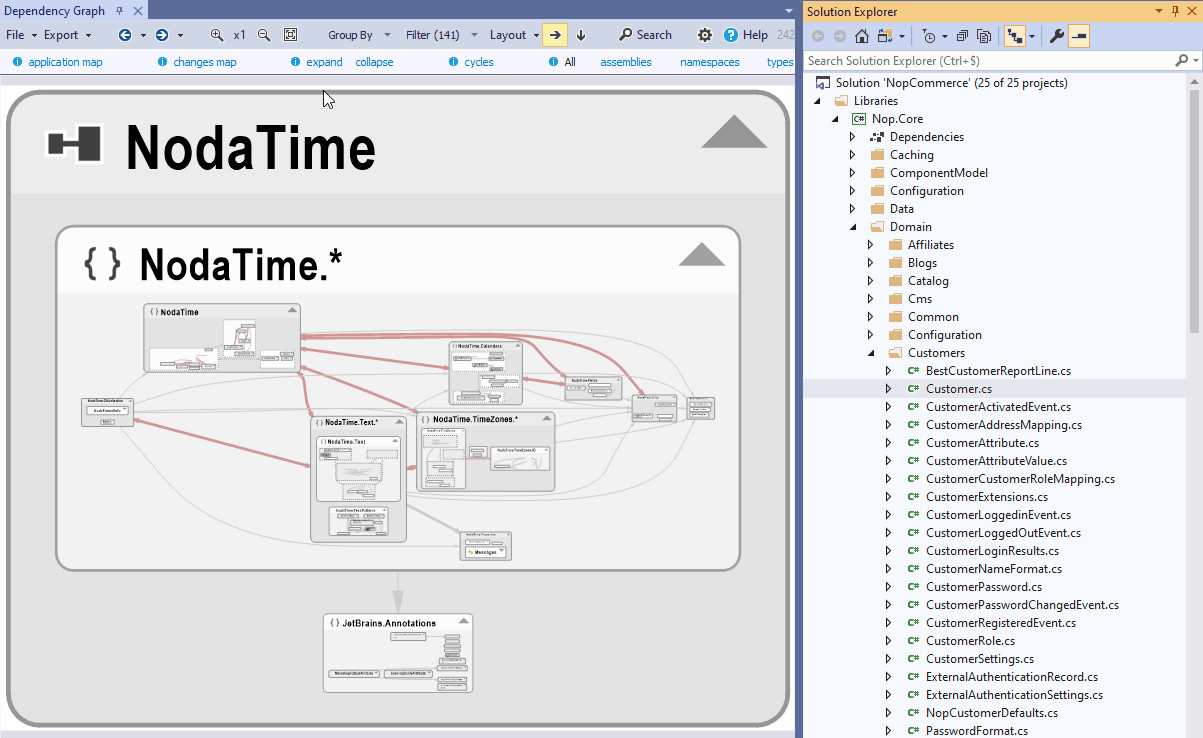The image size is (1203, 738).
Task: Close the Dependency Graph tab
Action: click(x=137, y=10)
